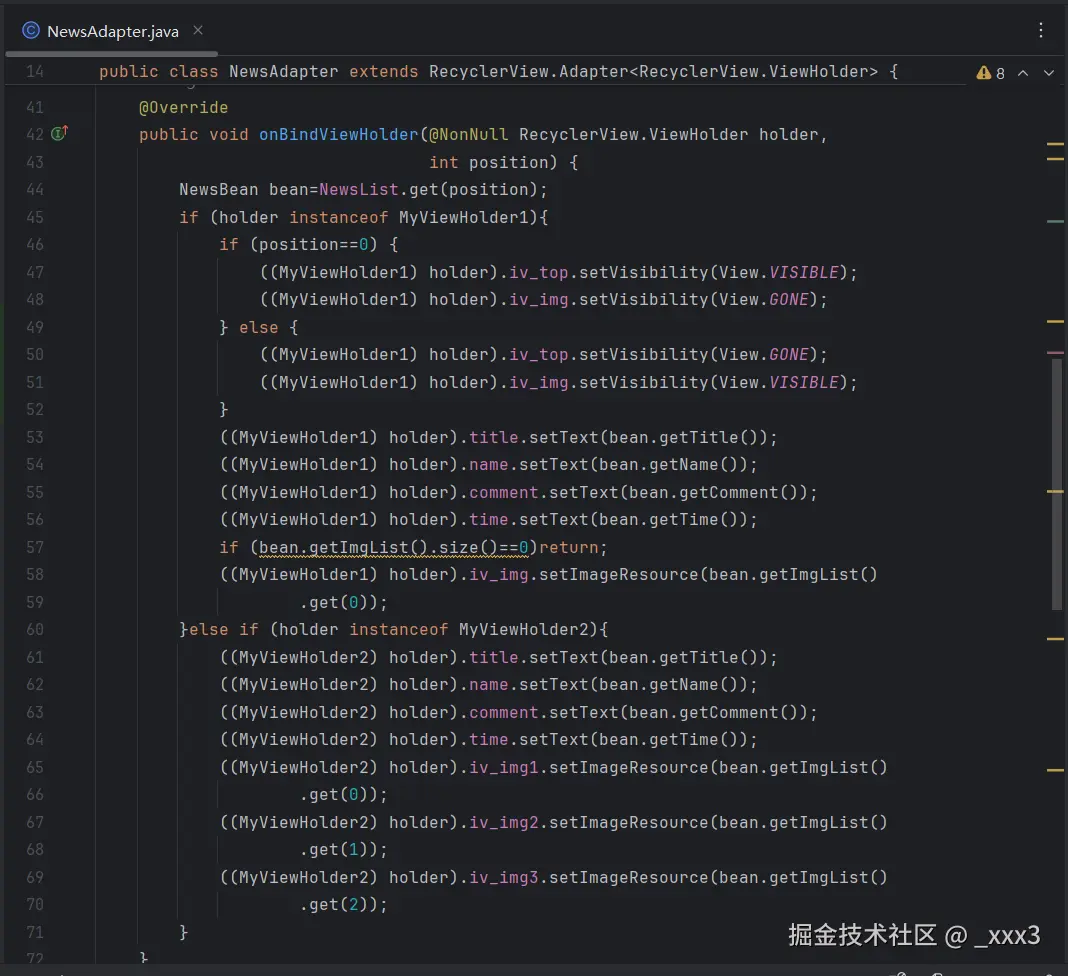
Task: Click iv_img field on line 51
Action: pos(538,383)
